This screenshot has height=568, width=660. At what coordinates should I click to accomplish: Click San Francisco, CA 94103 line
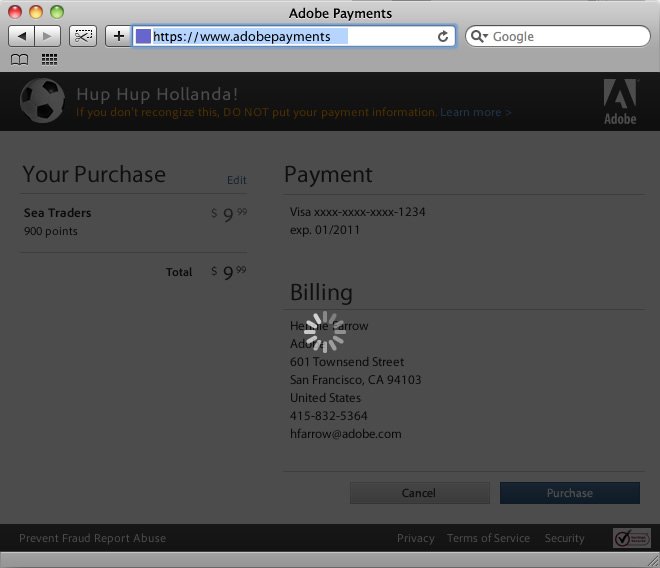[x=355, y=380]
